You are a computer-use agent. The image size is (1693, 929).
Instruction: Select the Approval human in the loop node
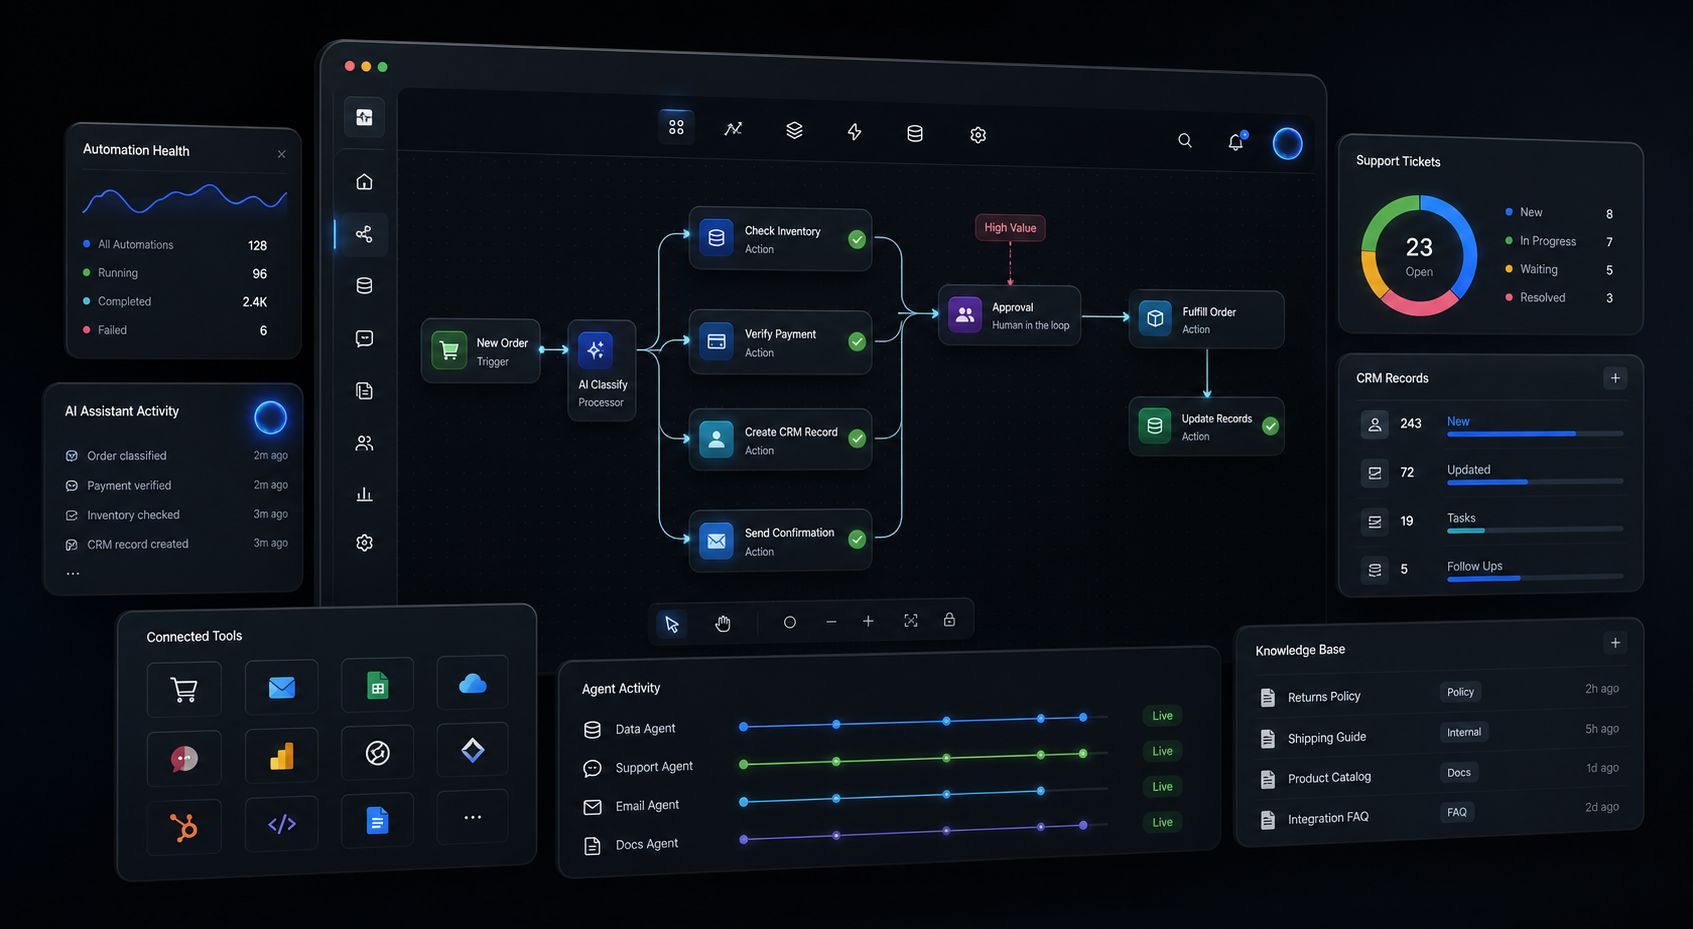[x=1010, y=316]
